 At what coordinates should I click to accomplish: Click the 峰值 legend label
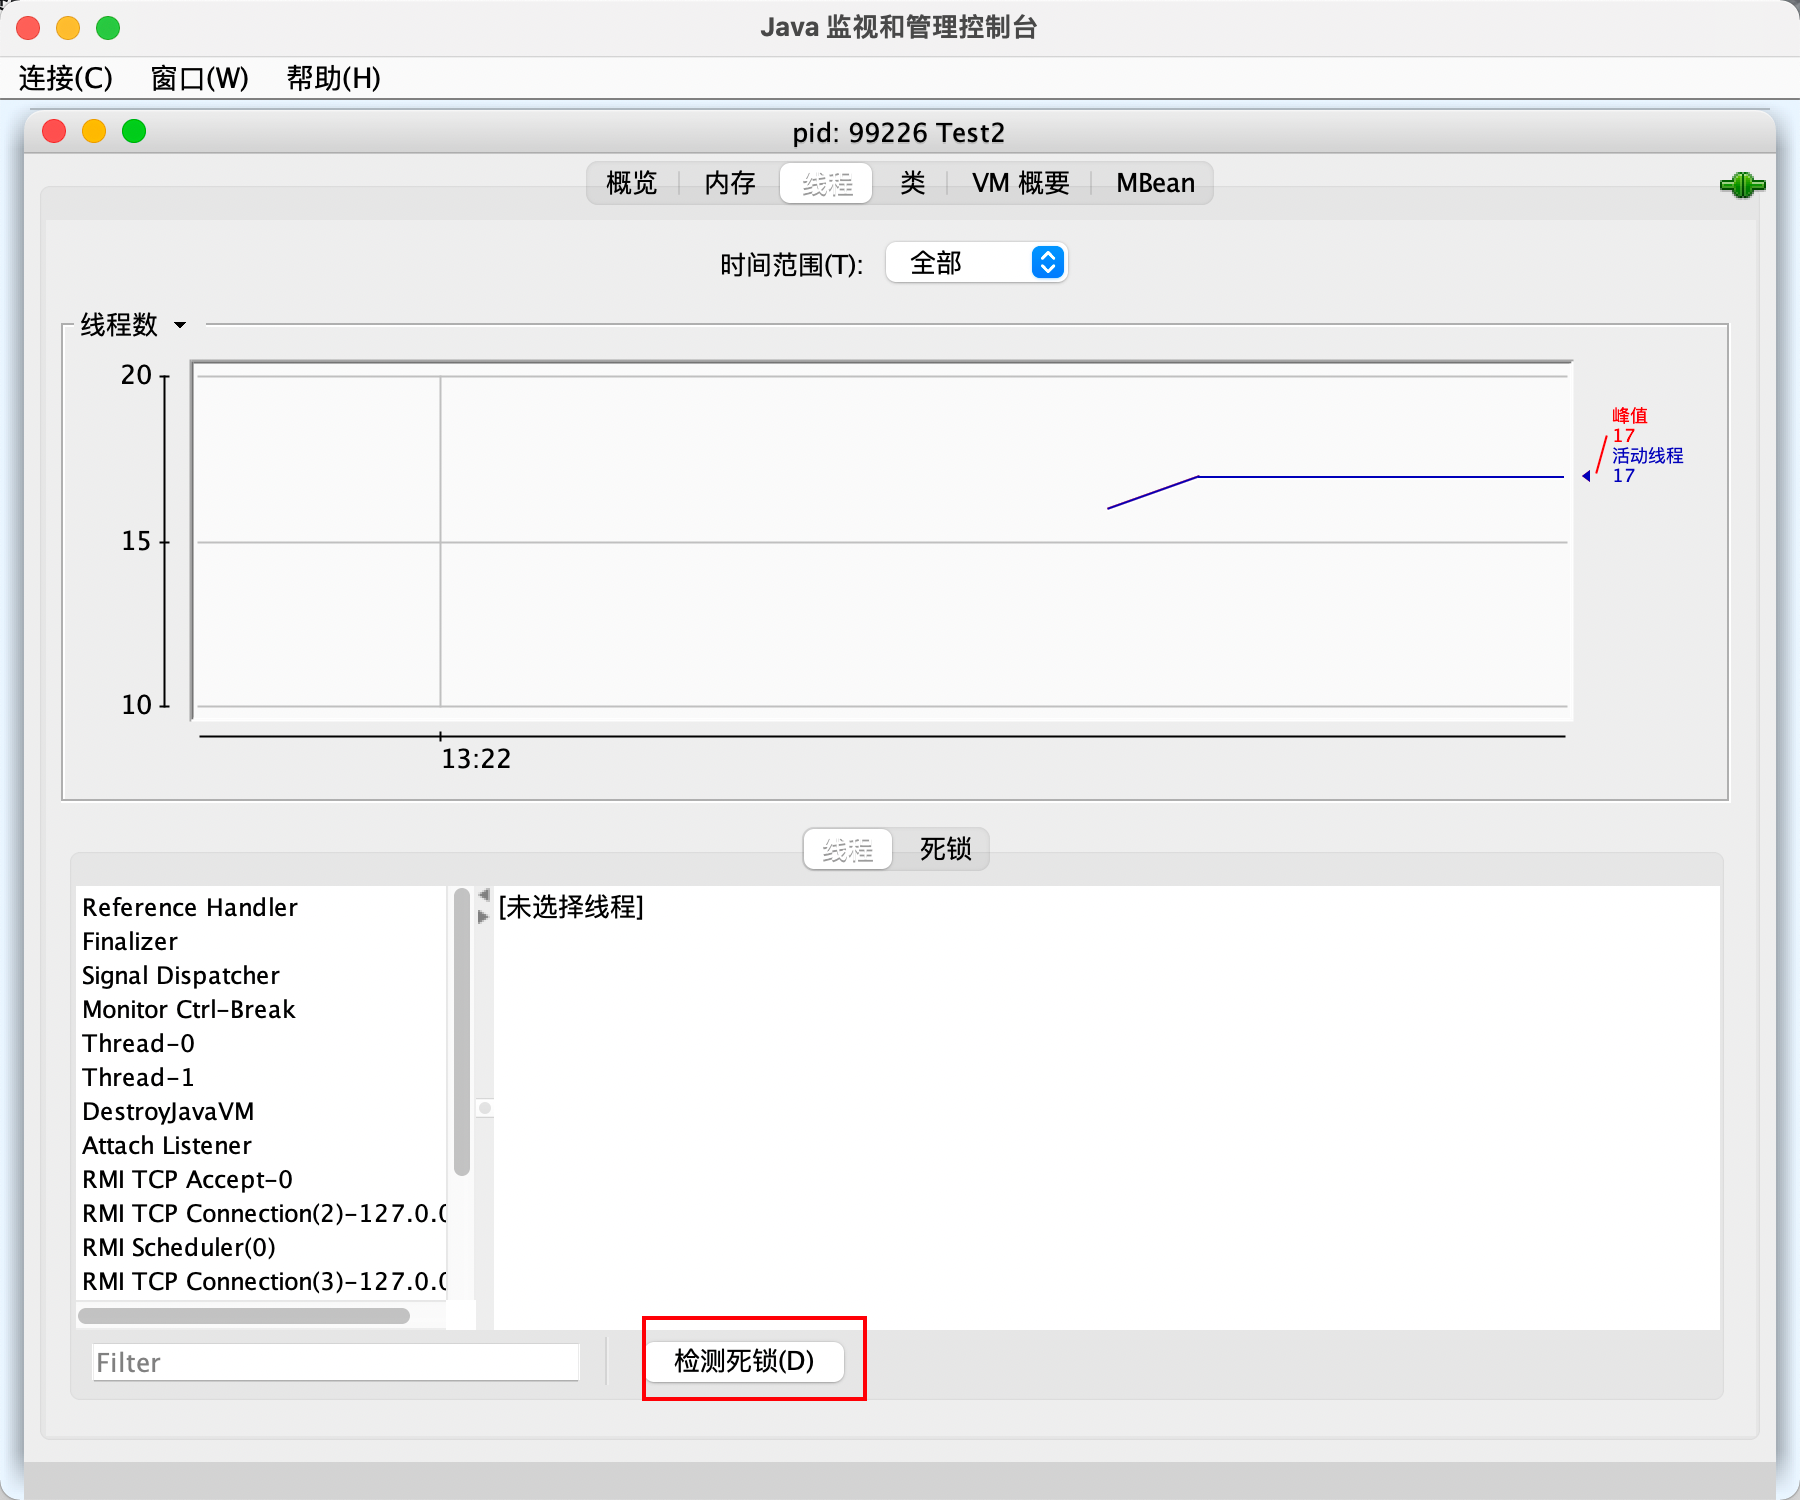pyautogui.click(x=1629, y=415)
